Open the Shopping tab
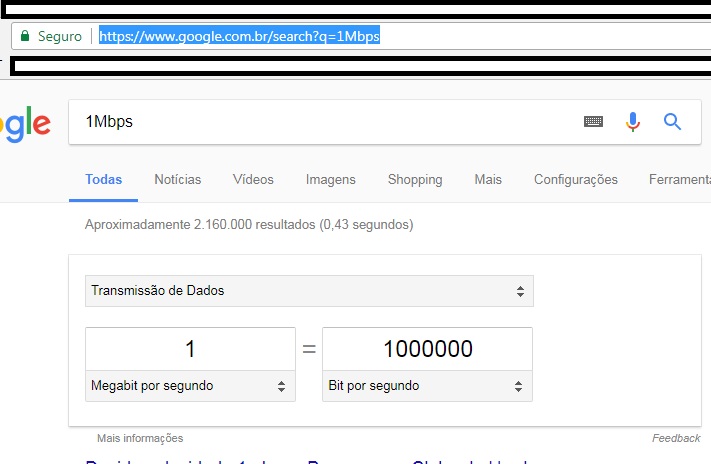The height and width of the screenshot is (464, 711). coord(415,180)
